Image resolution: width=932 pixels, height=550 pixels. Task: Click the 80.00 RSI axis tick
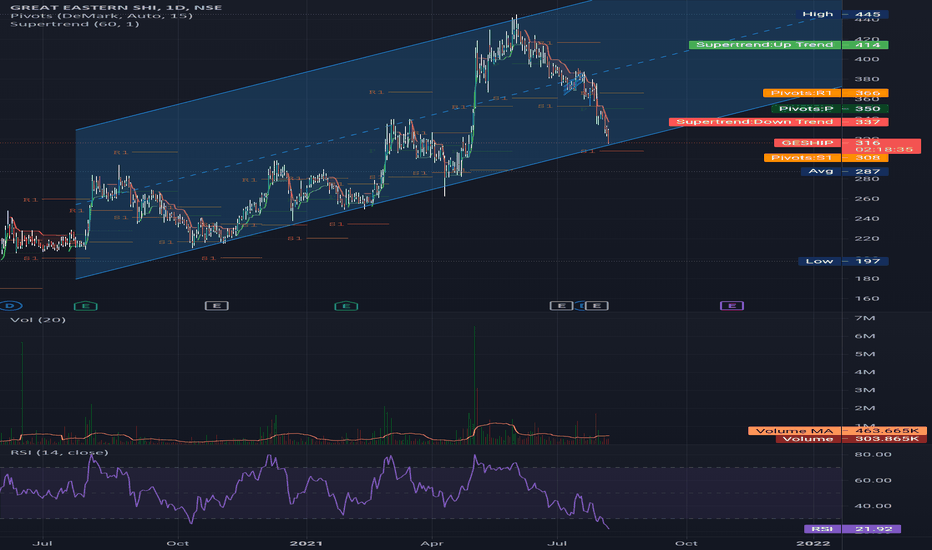(x=873, y=454)
